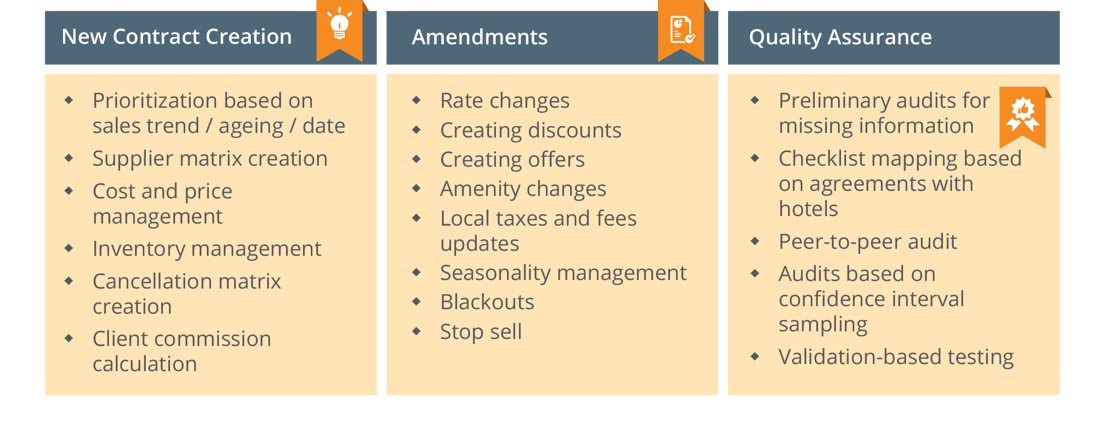
Task: Click Client commission calculation text
Action: tap(181, 351)
